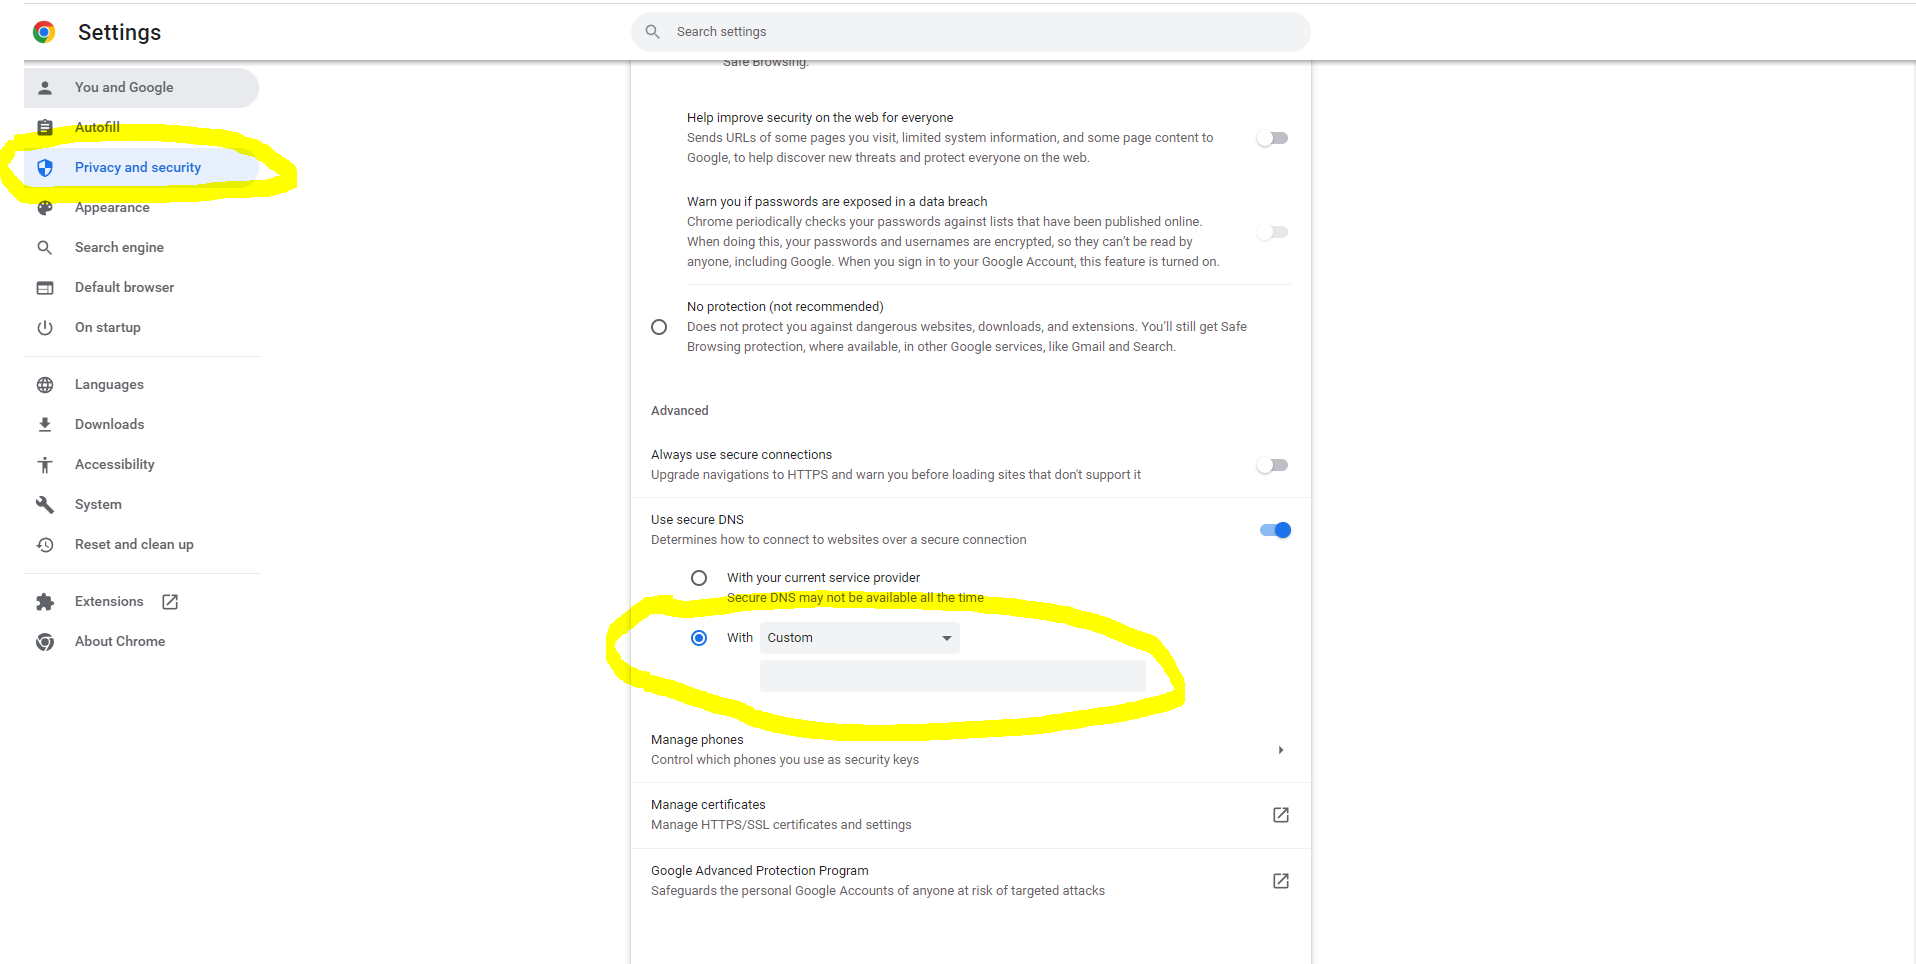1916x964 pixels.
Task: Turn off the Use secure DNS toggle
Action: (x=1276, y=530)
